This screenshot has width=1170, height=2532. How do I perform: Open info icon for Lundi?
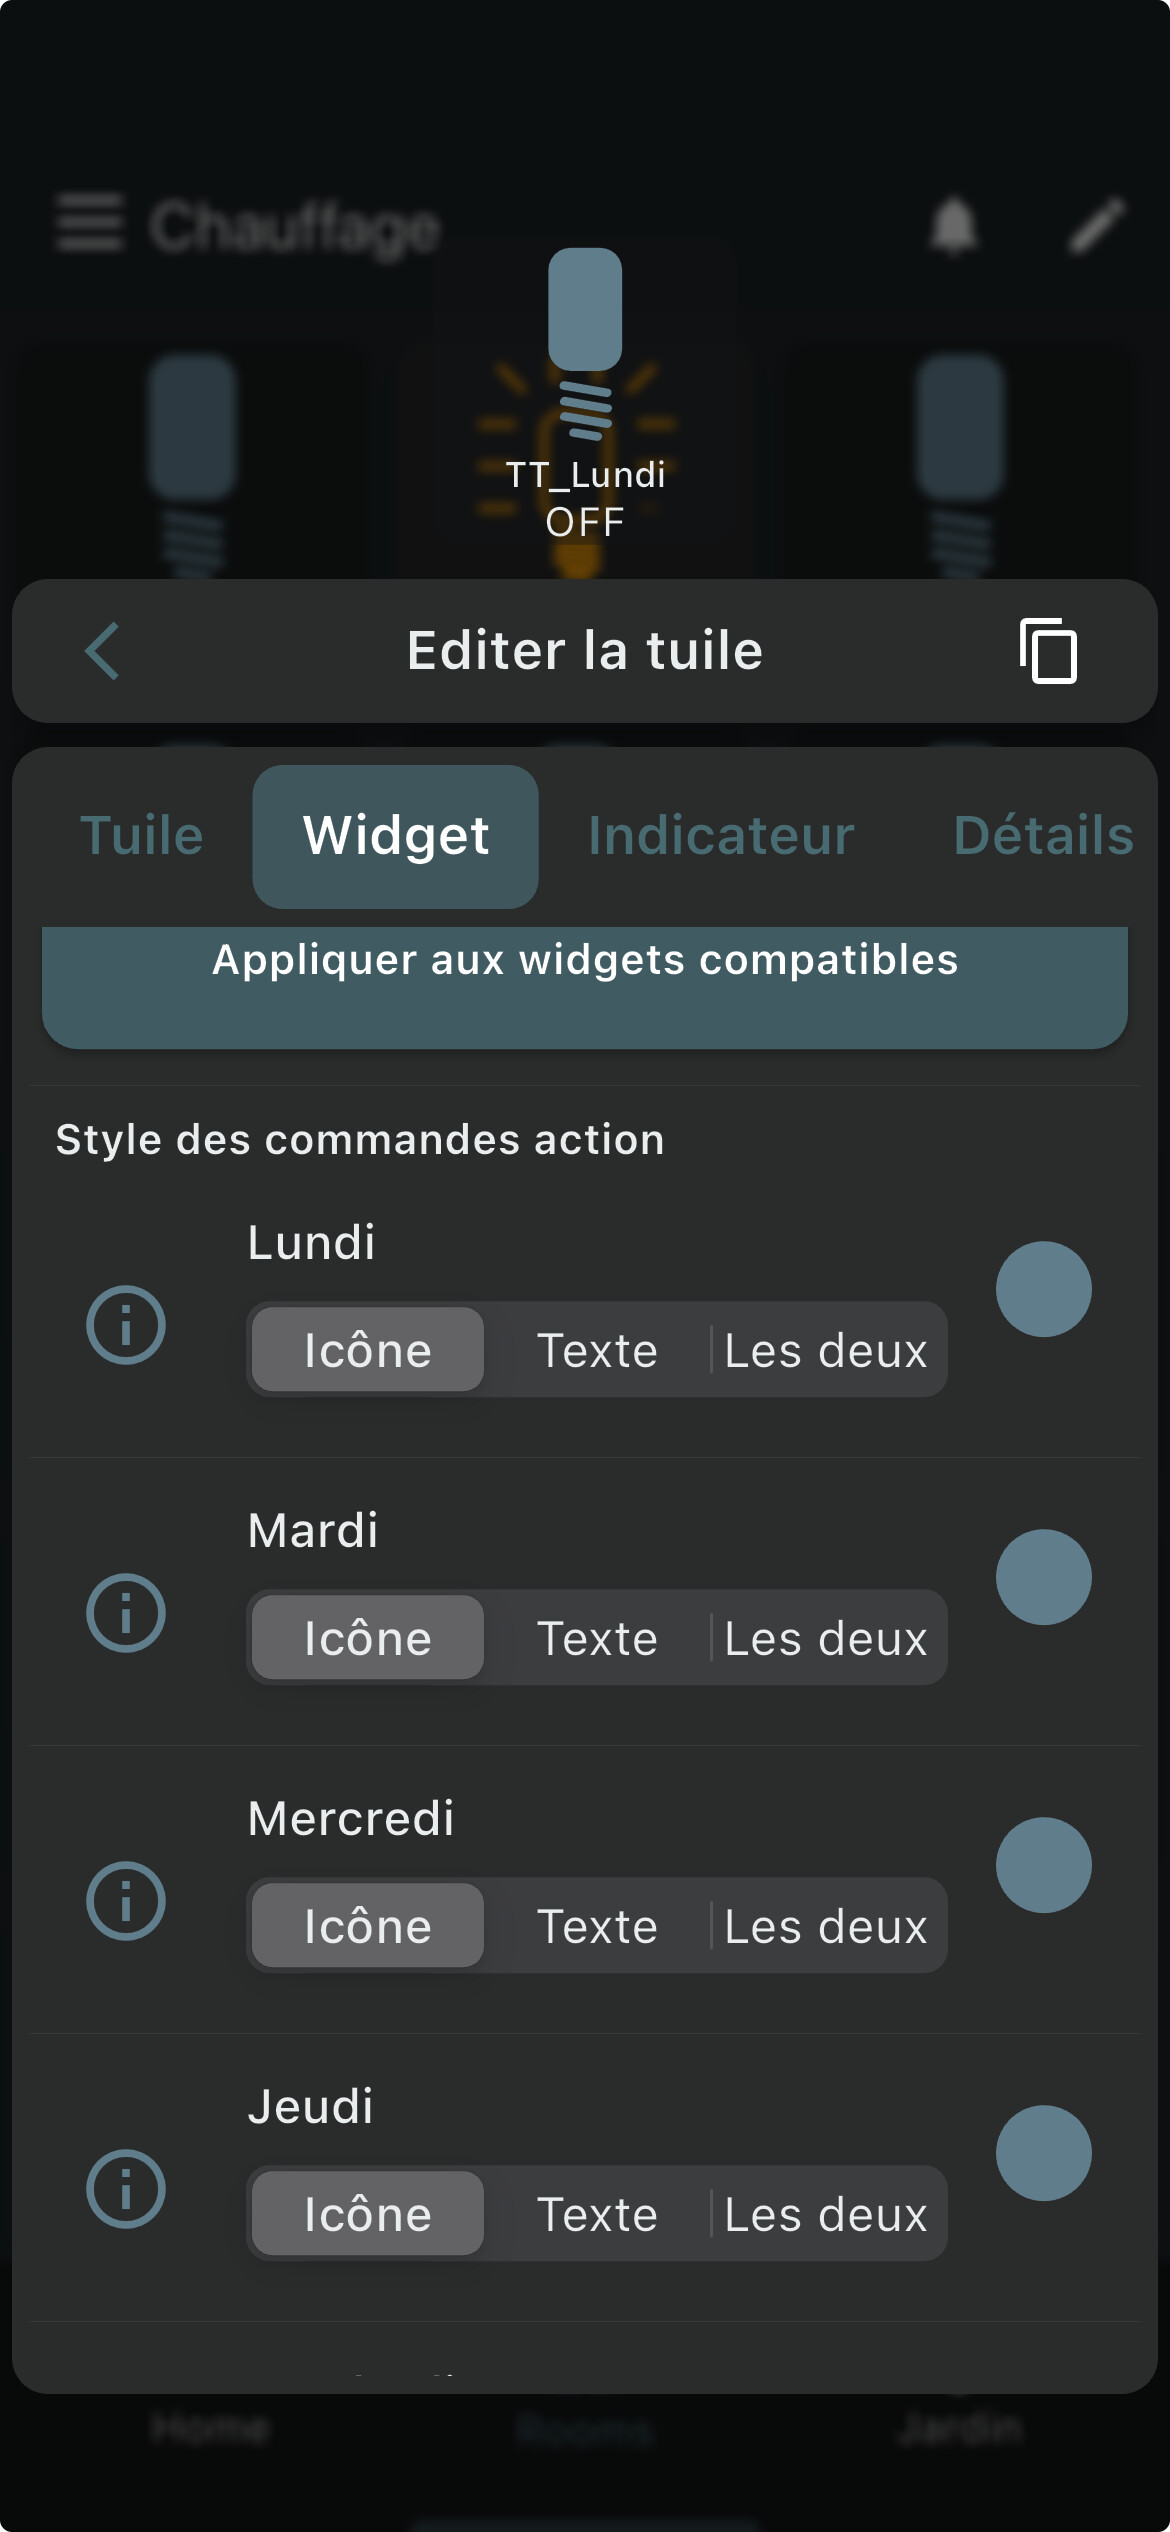126,1325
